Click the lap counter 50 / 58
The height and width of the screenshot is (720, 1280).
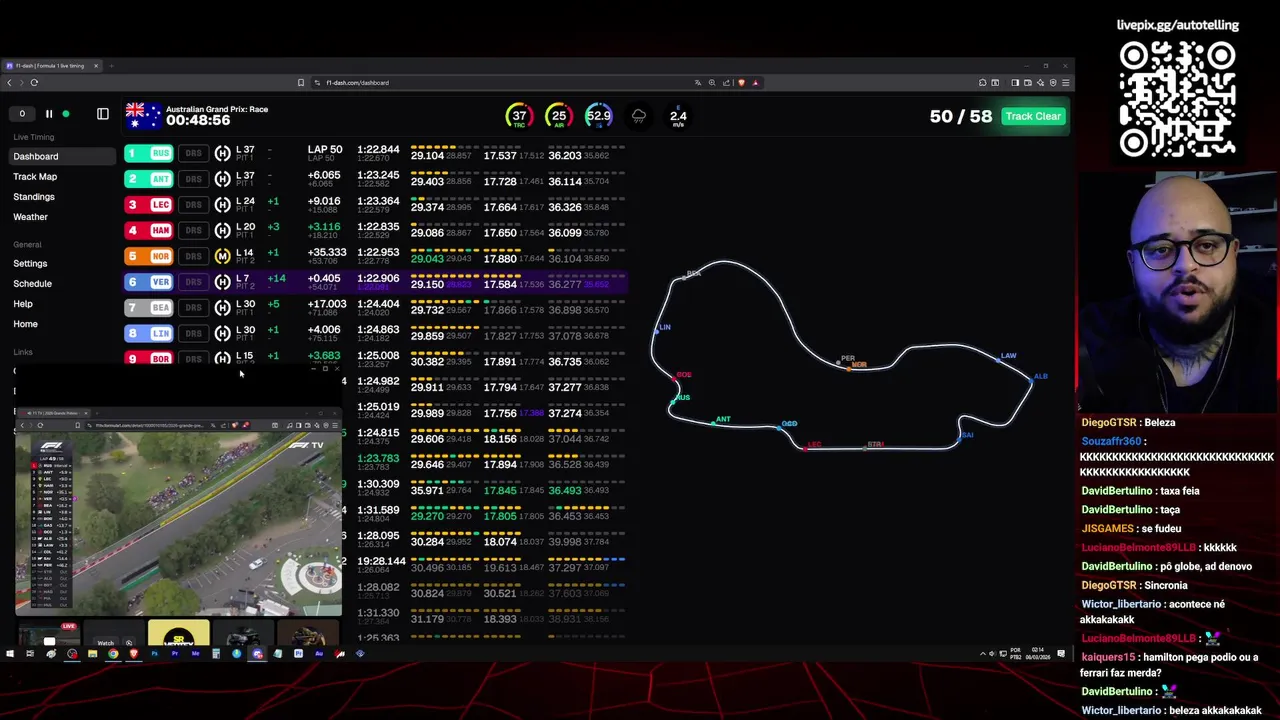(960, 116)
